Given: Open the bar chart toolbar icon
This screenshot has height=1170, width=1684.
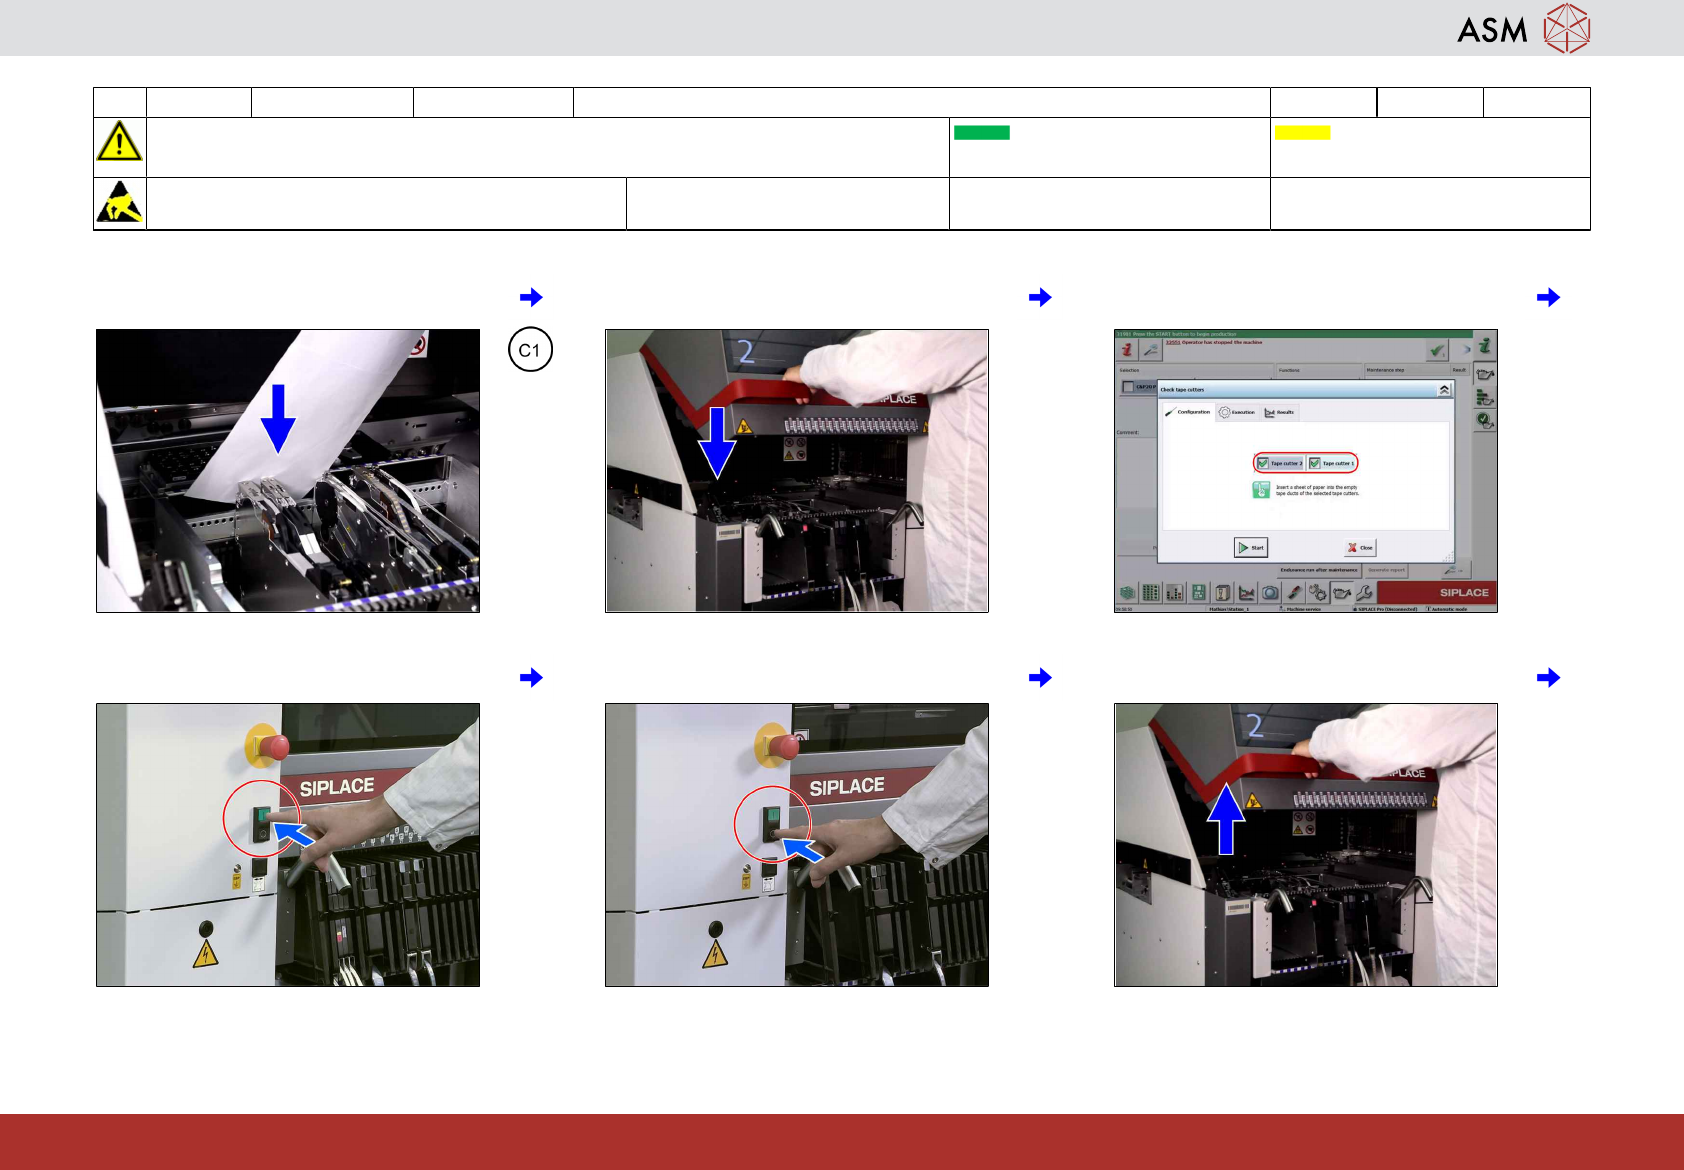Looking at the screenshot, I should (x=1174, y=593).
